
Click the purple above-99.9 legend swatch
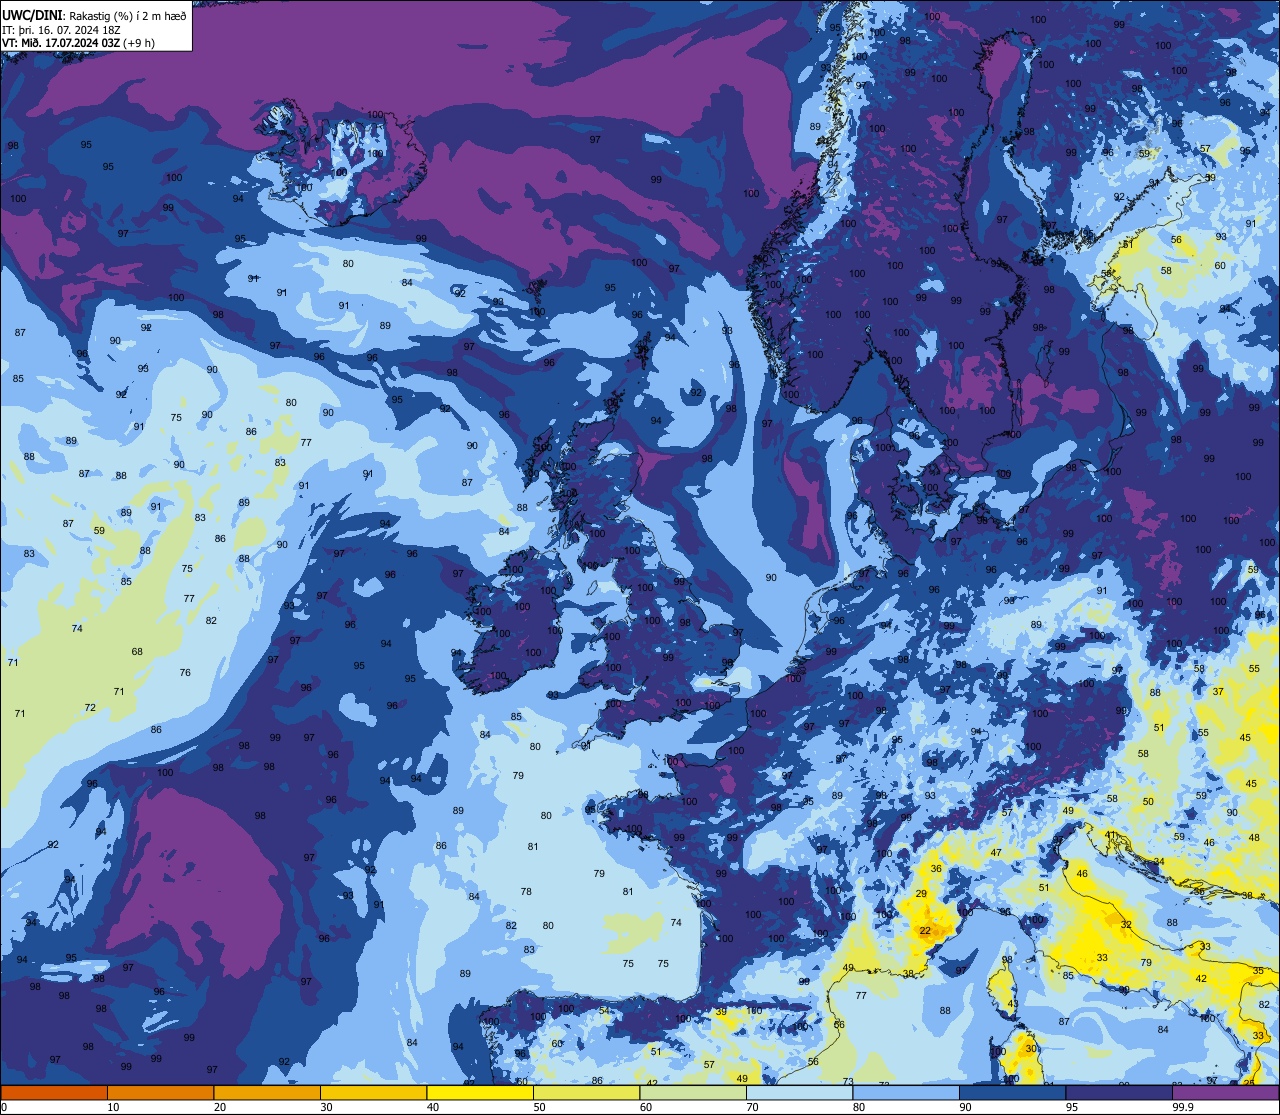pyautogui.click(x=1225, y=1092)
